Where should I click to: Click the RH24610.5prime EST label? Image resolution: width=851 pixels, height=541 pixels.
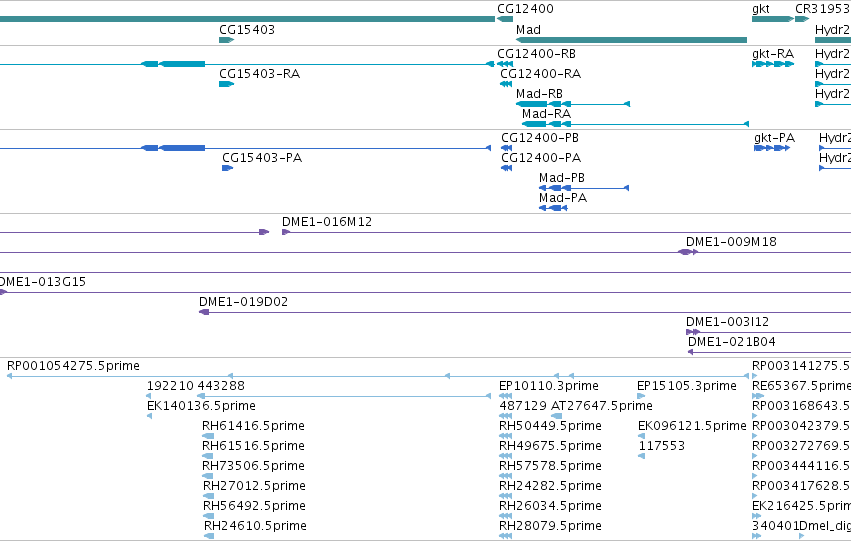pos(256,526)
